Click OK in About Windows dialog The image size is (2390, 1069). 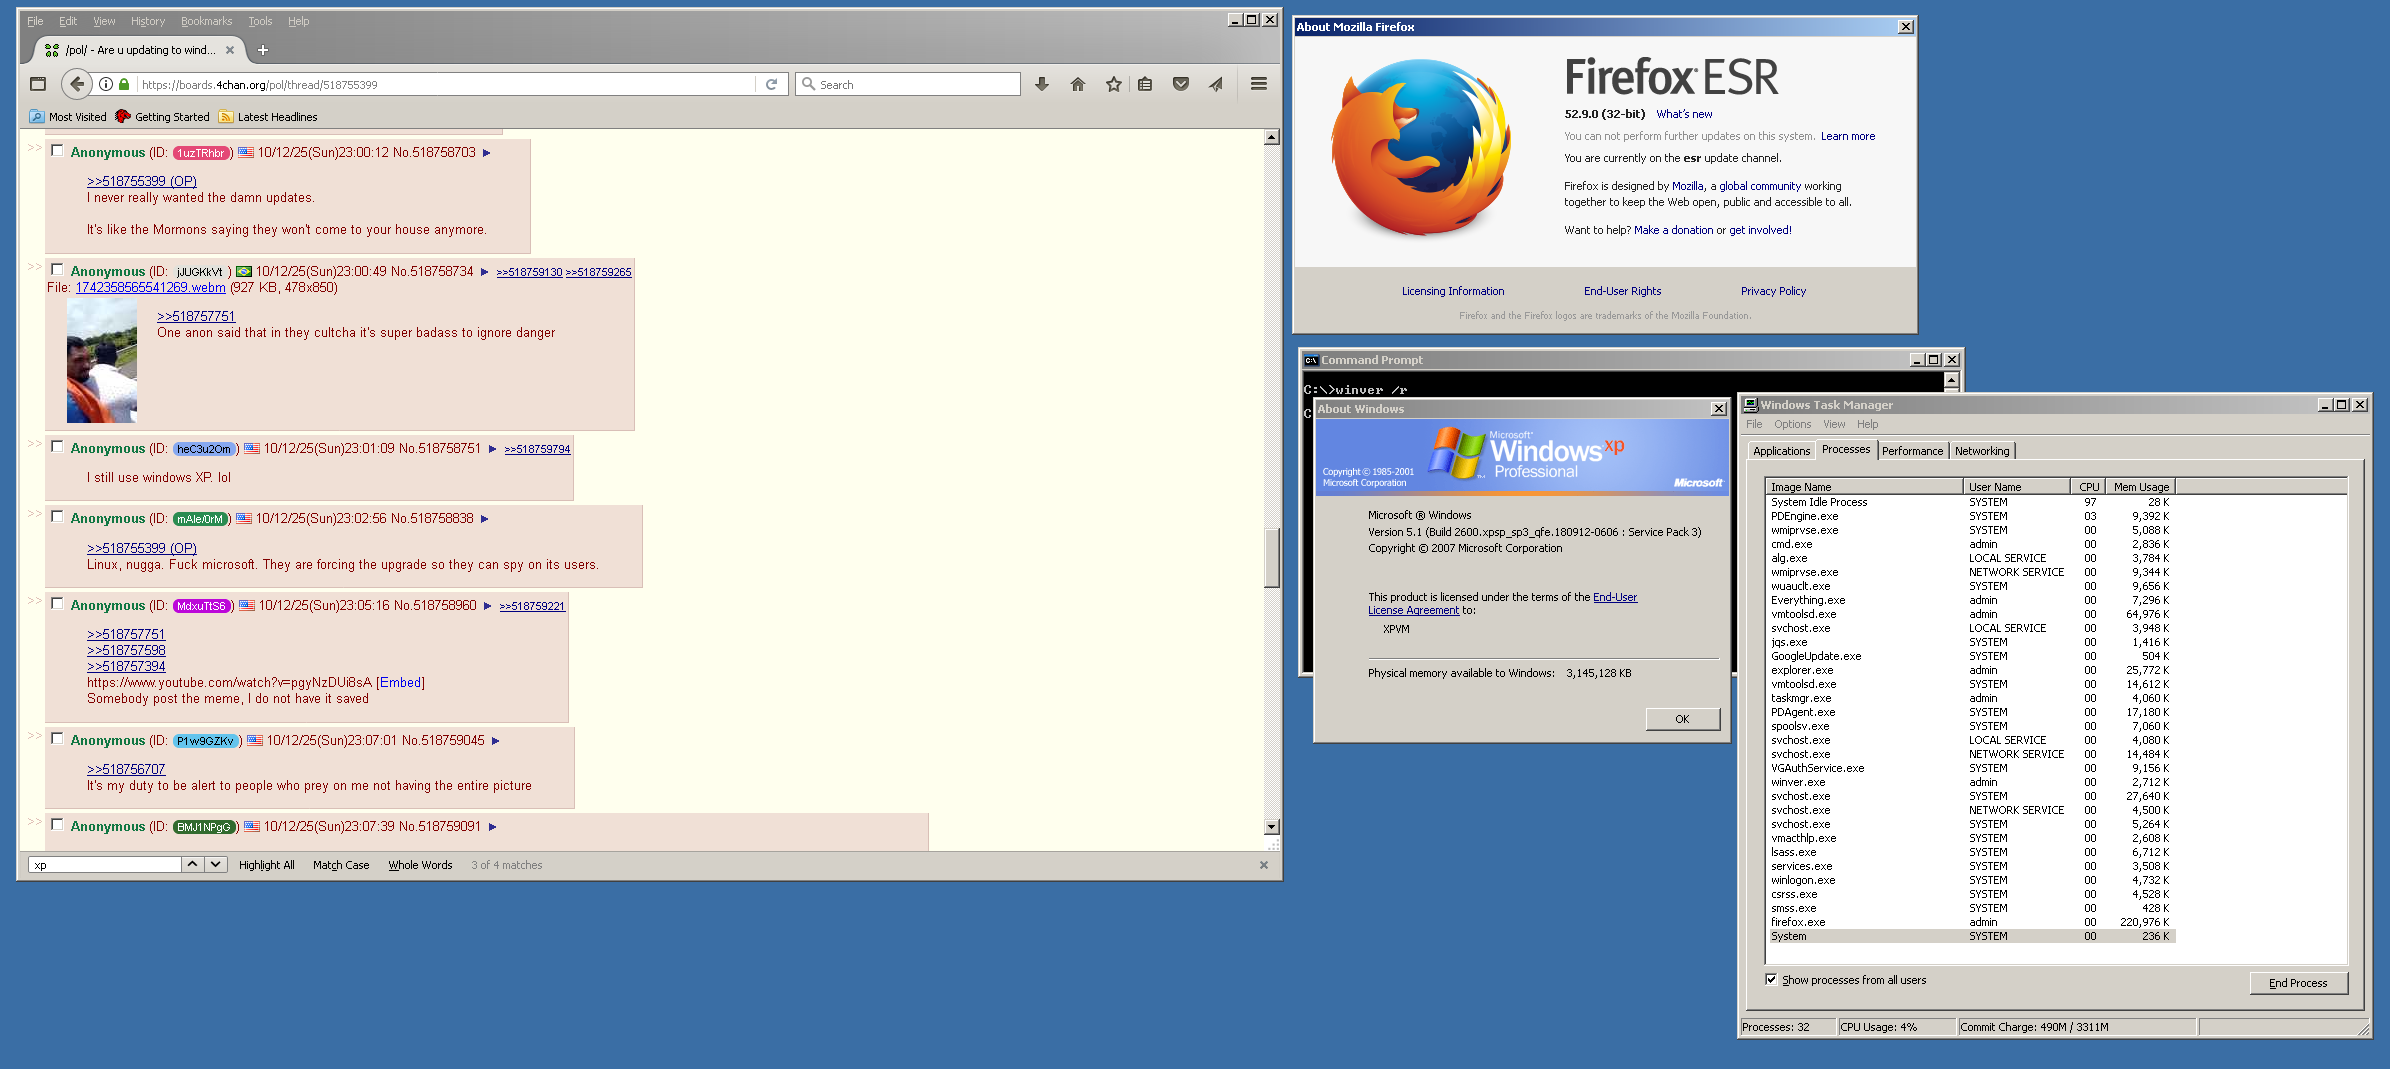click(x=1682, y=719)
